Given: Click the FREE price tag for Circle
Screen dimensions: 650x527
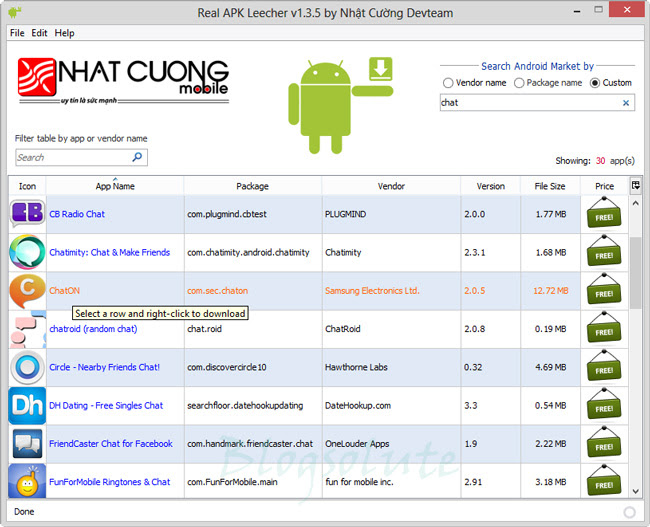Looking at the screenshot, I should click(604, 366).
